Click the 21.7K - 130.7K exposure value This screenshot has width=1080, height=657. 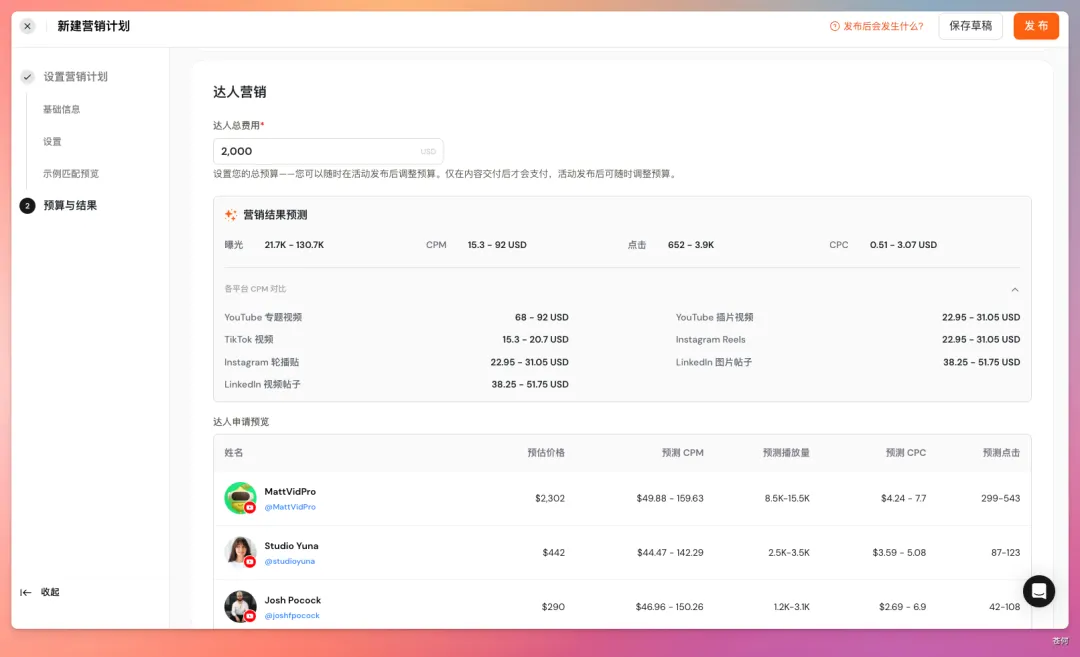294,244
